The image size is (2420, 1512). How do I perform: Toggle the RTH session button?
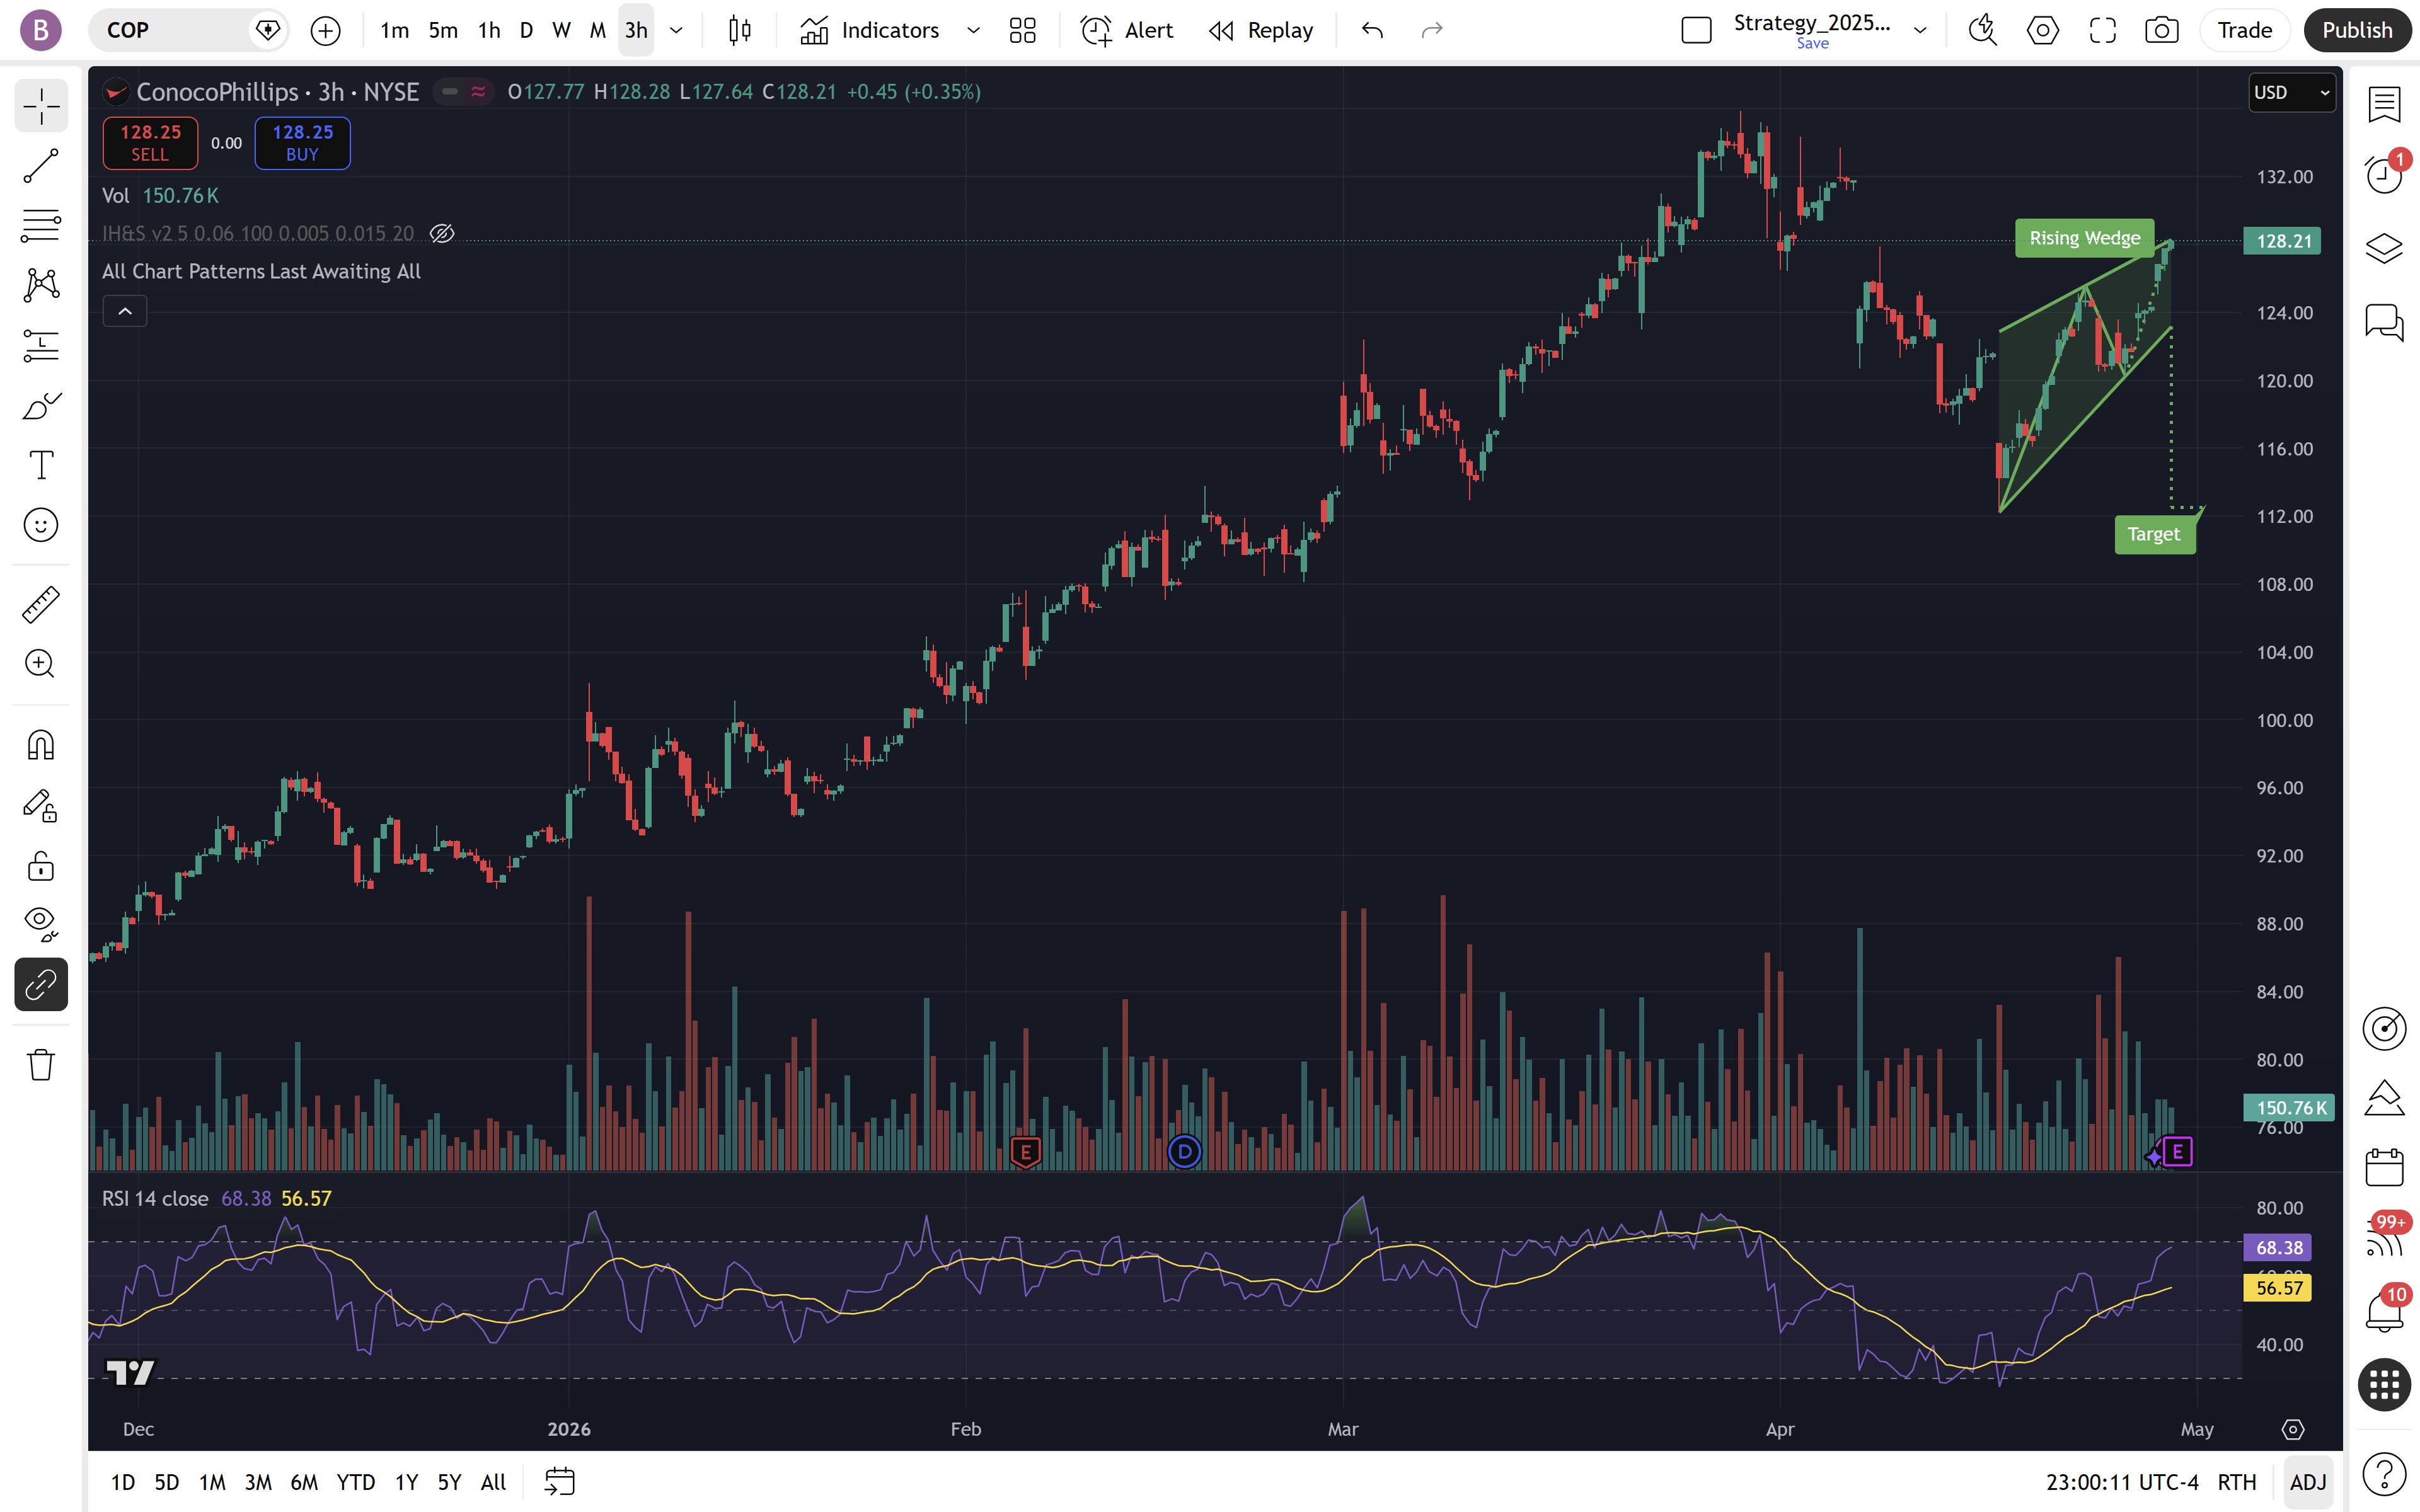[2237, 1481]
